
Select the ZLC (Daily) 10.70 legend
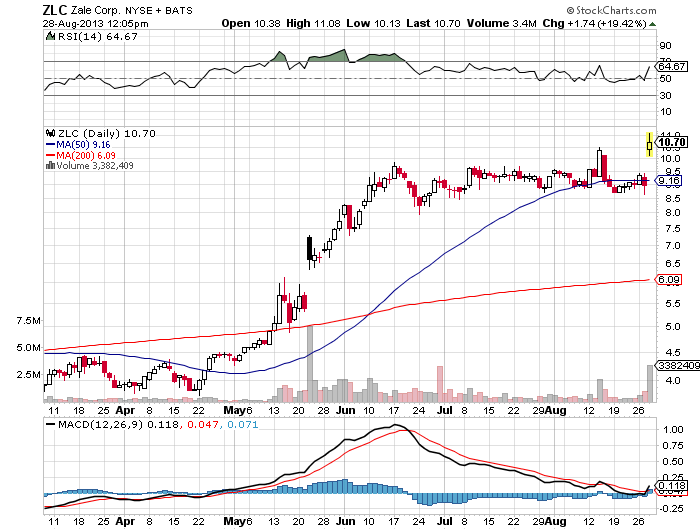coord(107,134)
